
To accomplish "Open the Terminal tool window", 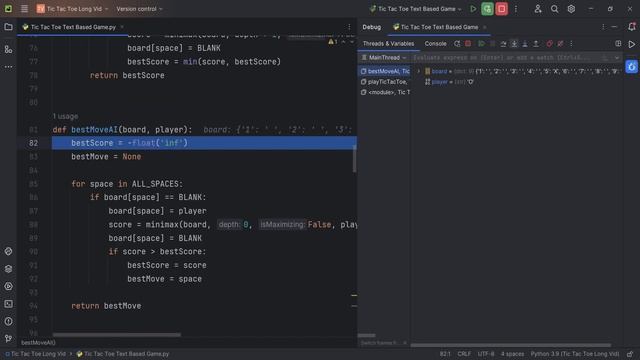I will click(8, 304).
